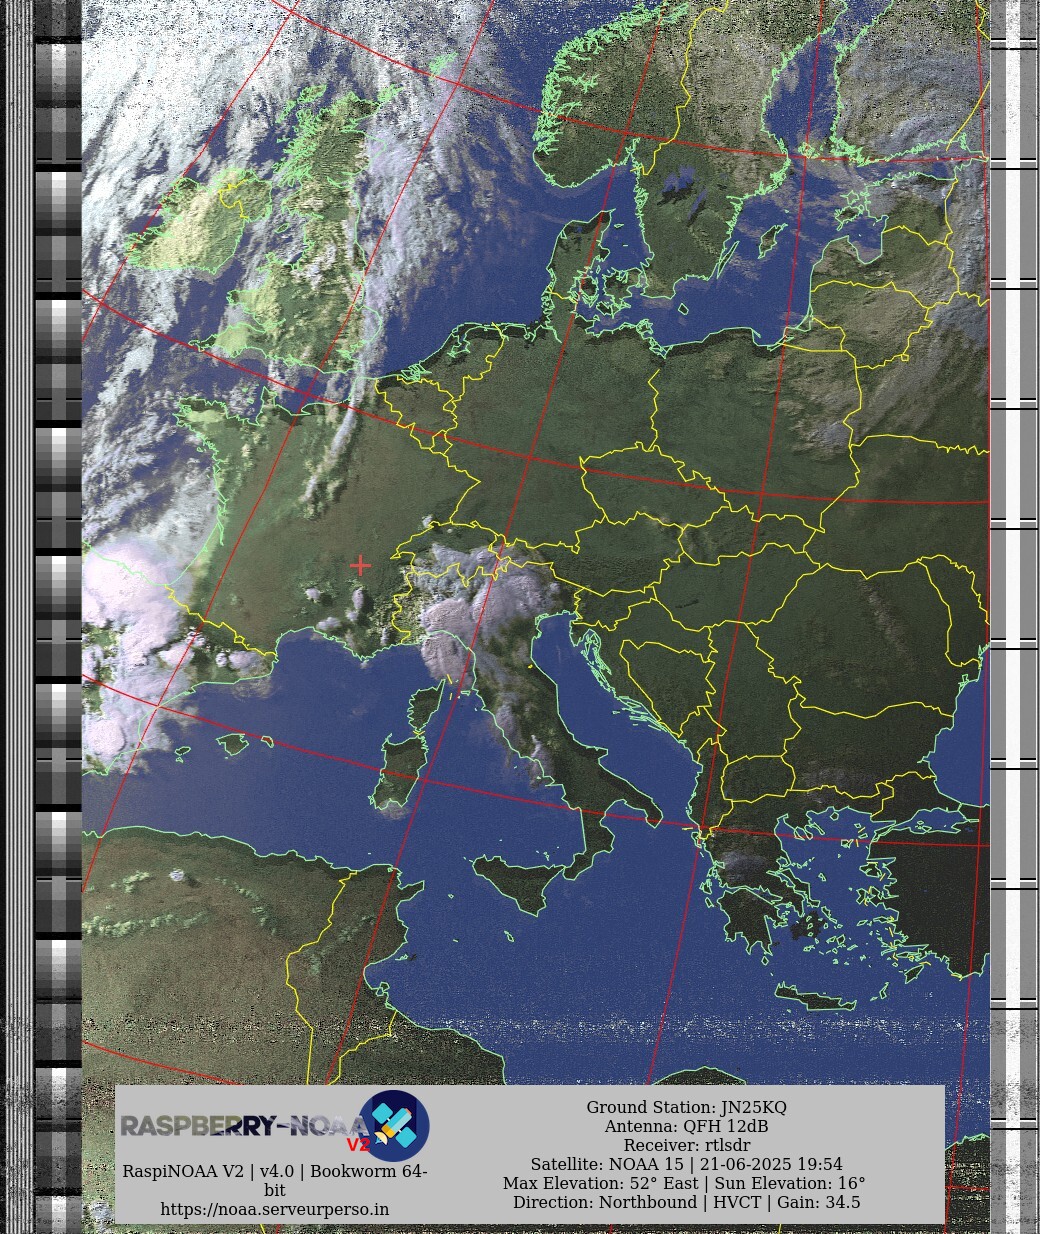Select the 'RaspiNOAA V2 | v4.0 | Bookworm 64-bit' text
The height and width of the screenshot is (1234, 1040).
point(275,1180)
